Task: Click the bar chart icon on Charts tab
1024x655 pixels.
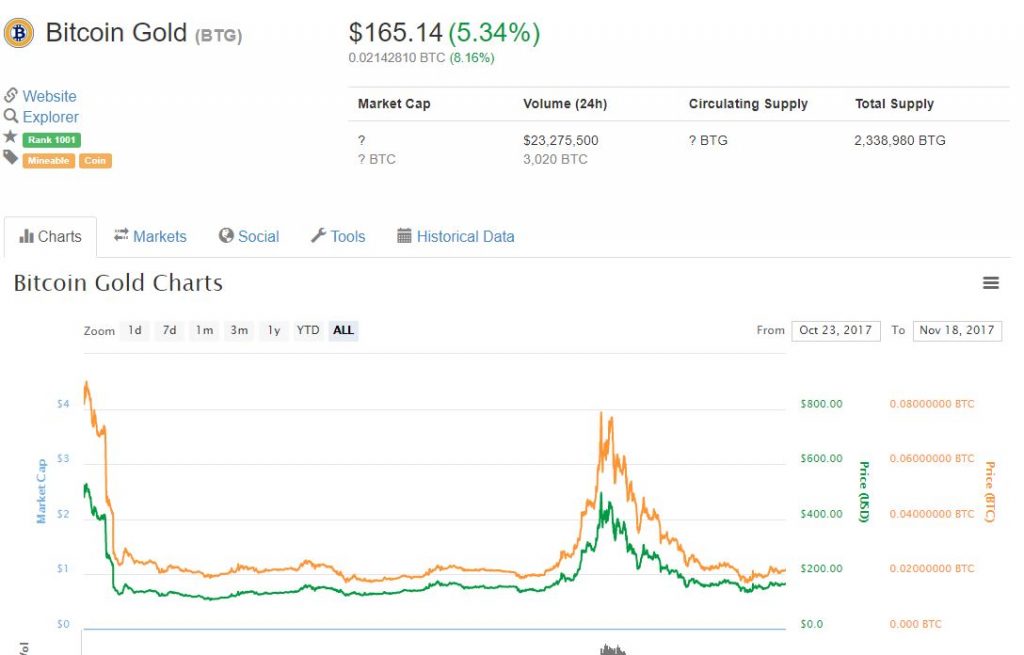Action: (26, 236)
